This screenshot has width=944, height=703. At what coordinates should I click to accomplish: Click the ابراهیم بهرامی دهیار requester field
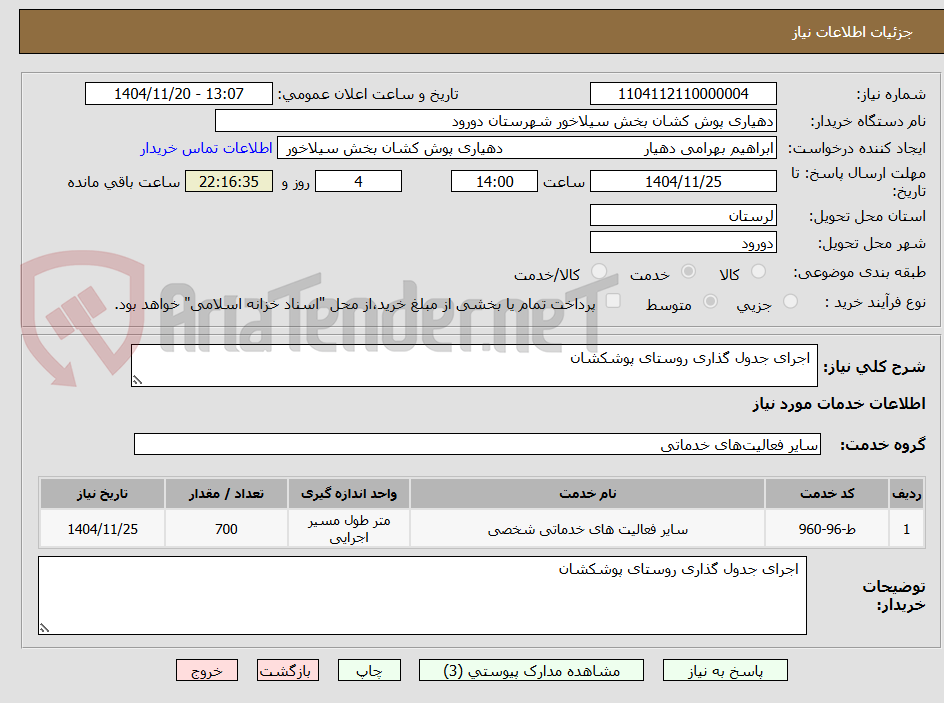click(x=527, y=148)
